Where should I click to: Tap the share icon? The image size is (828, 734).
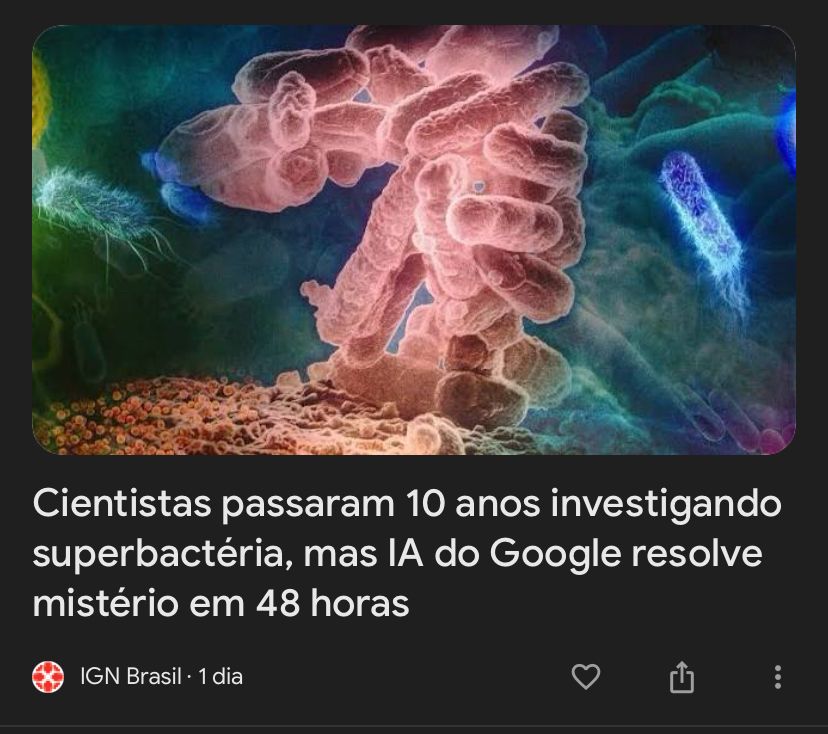681,676
